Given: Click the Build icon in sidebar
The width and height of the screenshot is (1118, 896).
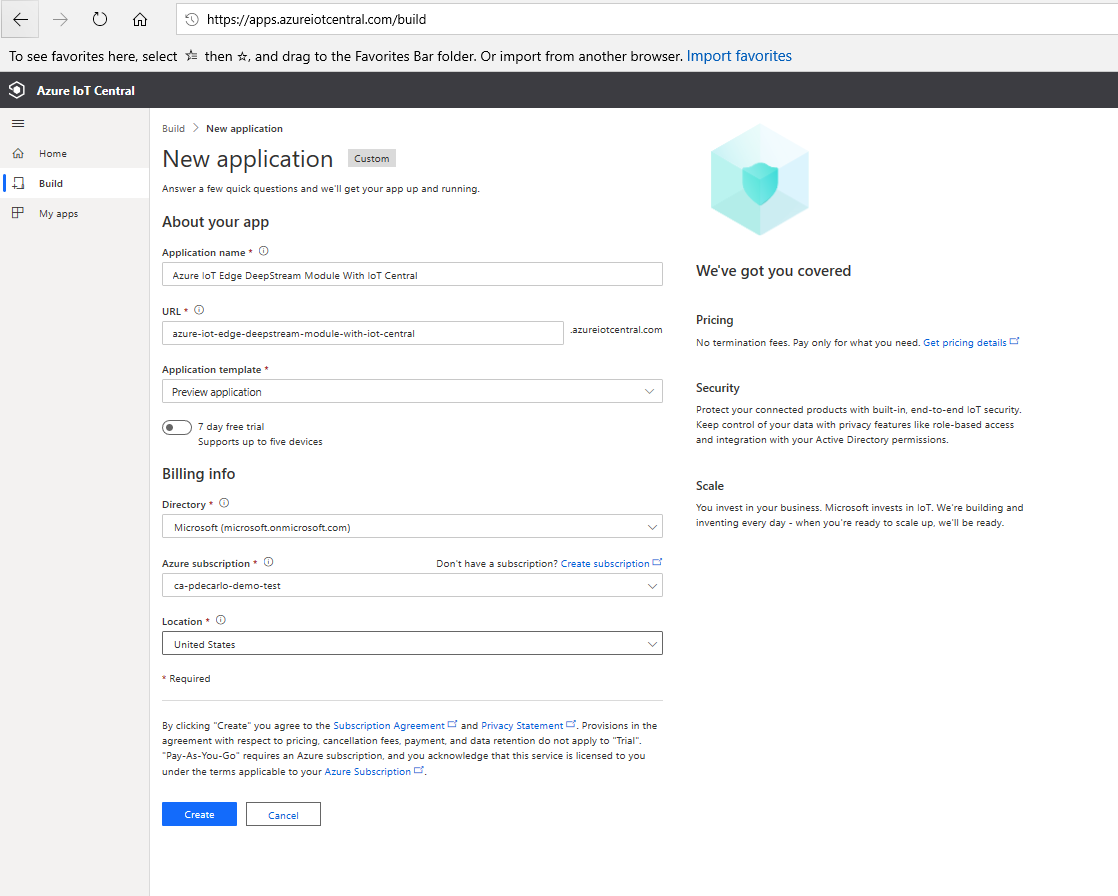Looking at the screenshot, I should [19, 183].
